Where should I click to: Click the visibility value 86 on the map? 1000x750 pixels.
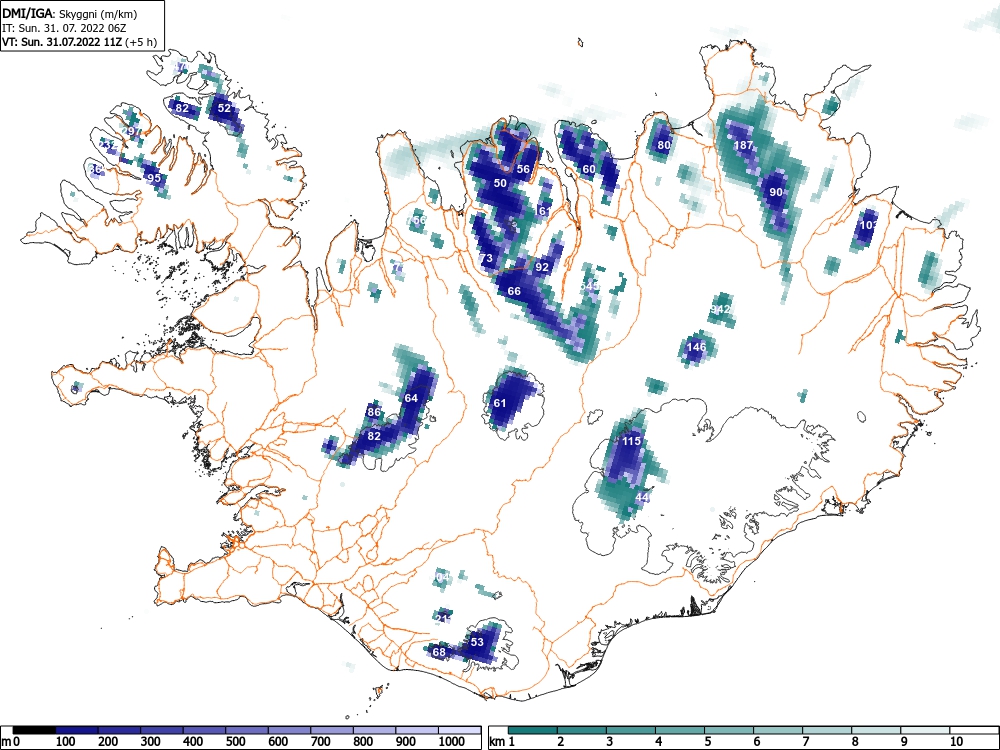click(374, 412)
